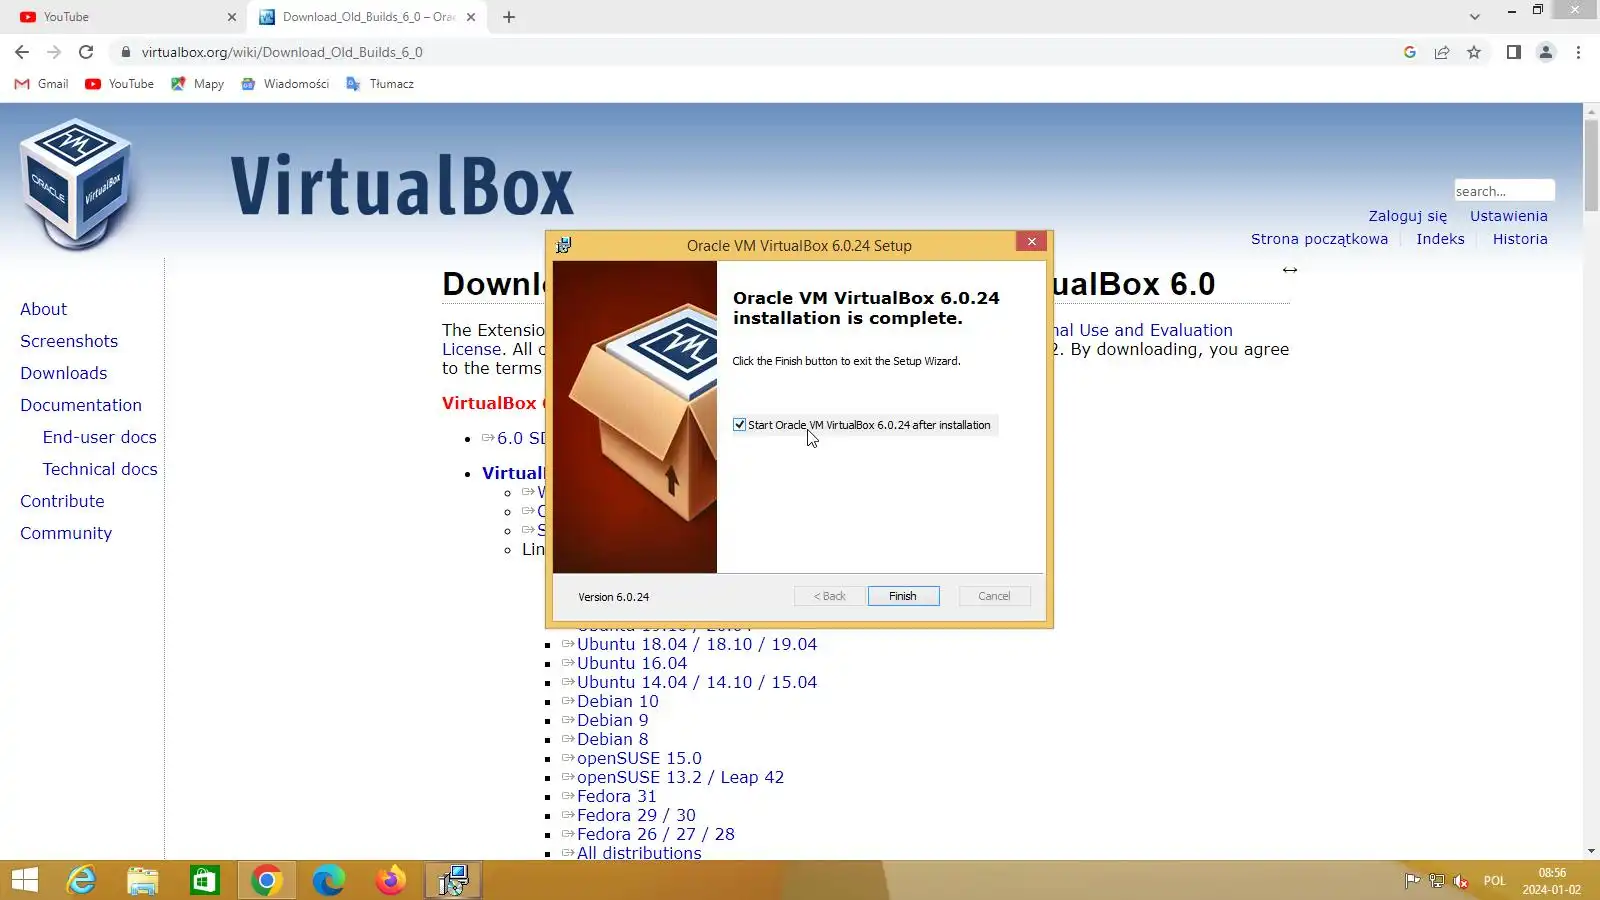
Task: Open the YouTube bookmark
Action: pyautogui.click(x=120, y=84)
